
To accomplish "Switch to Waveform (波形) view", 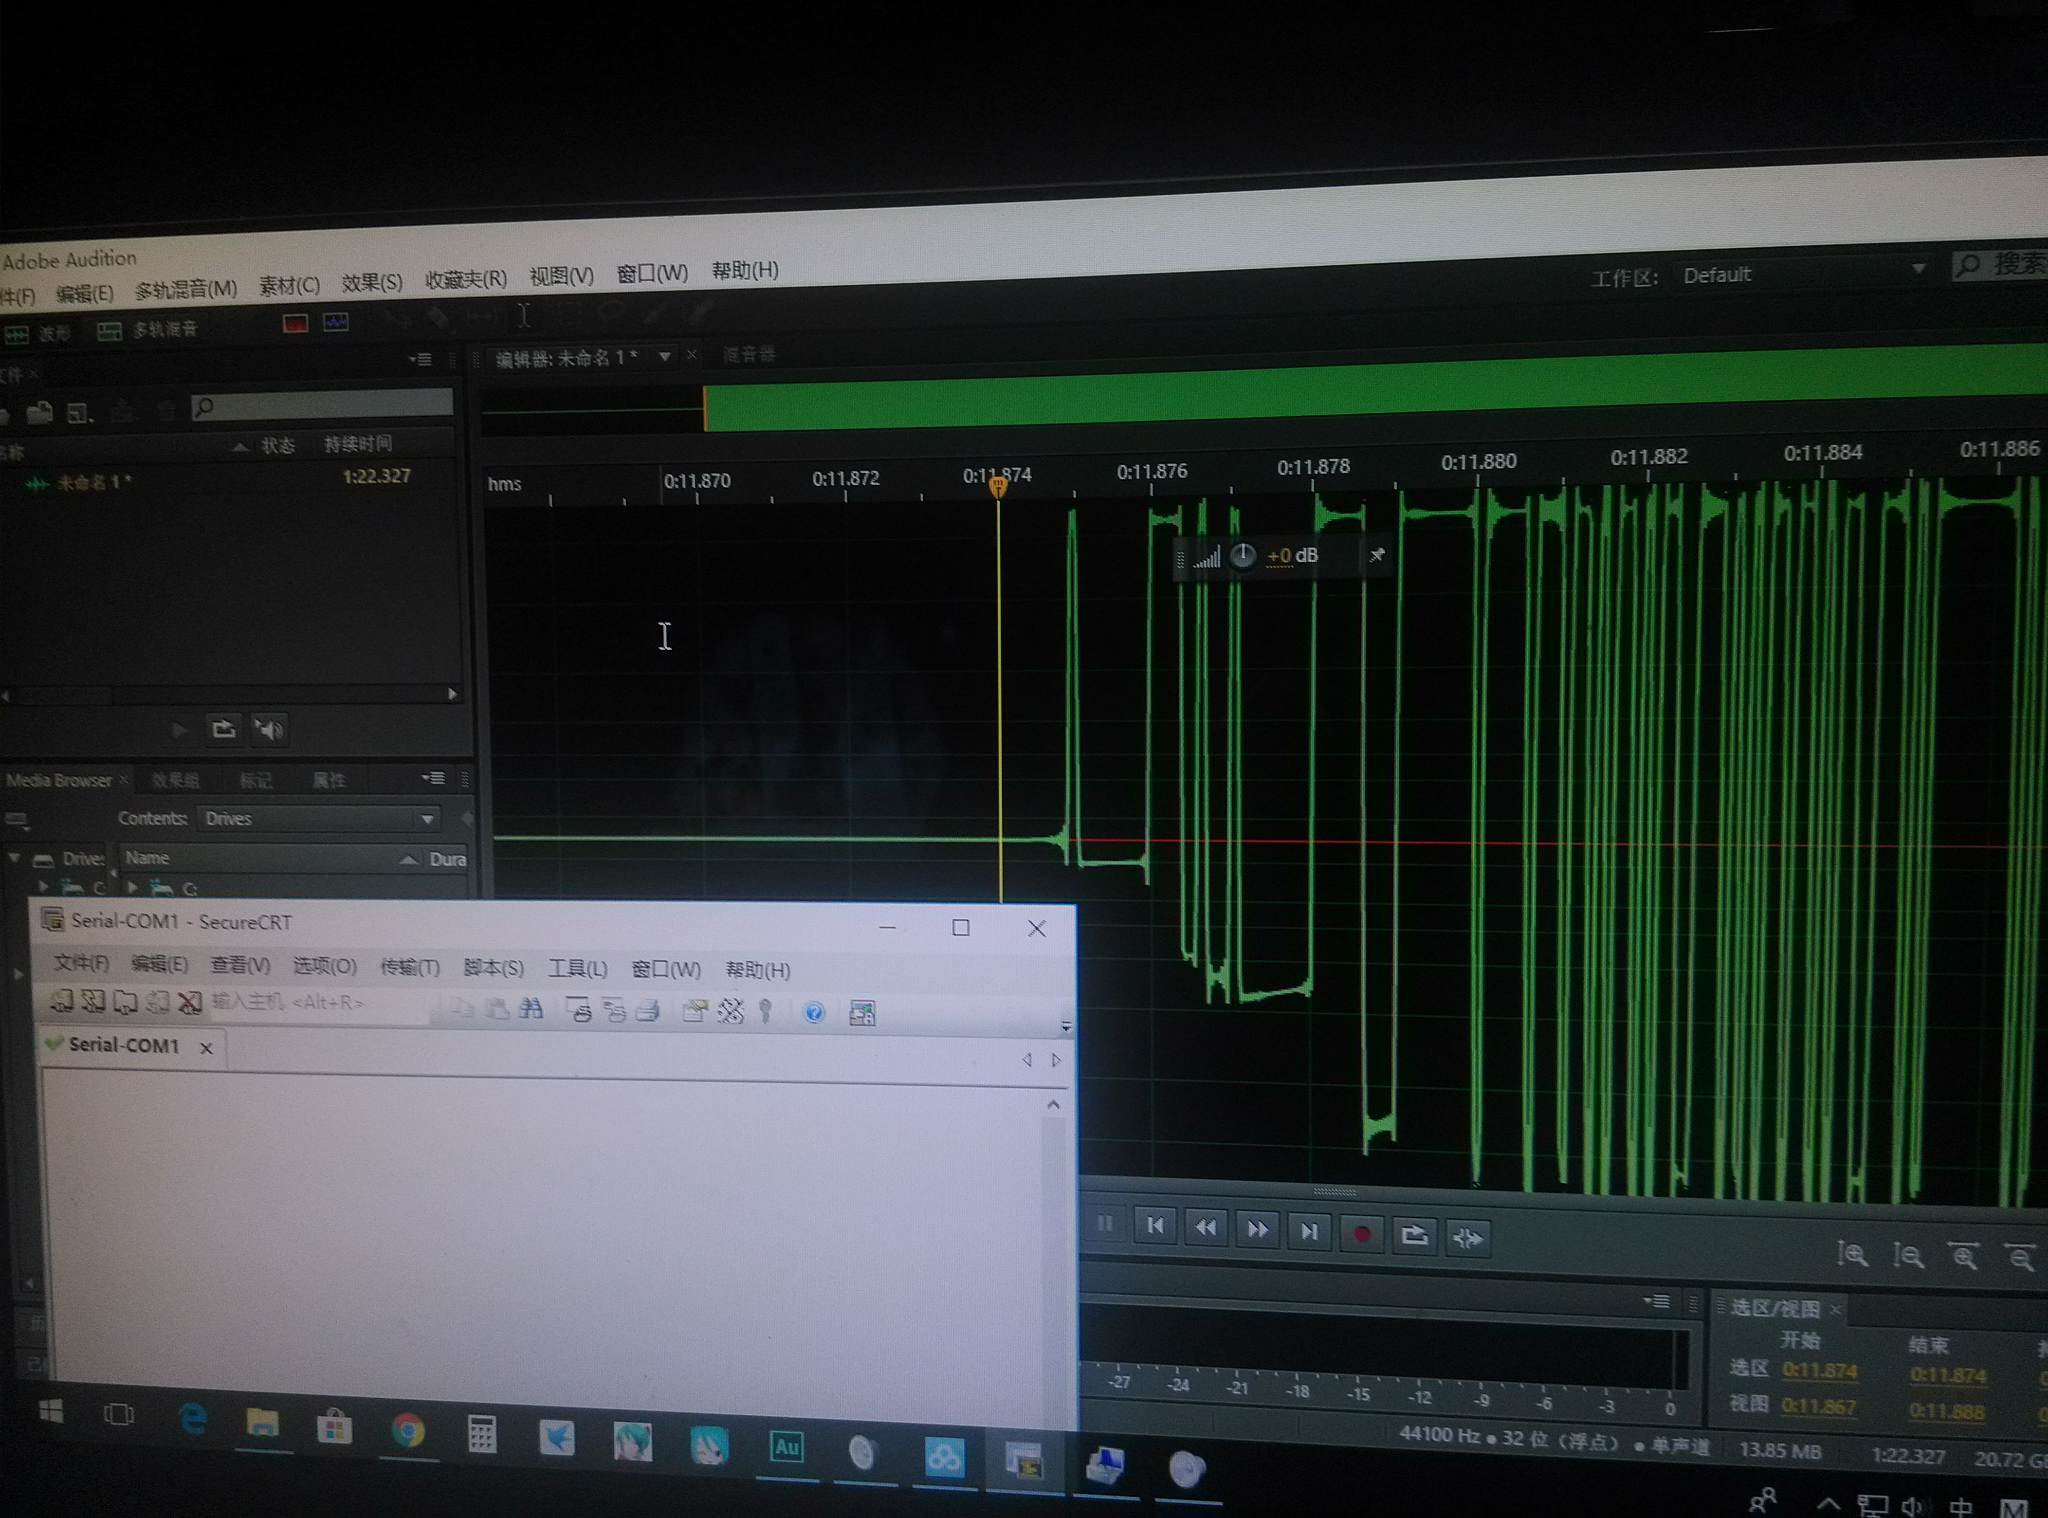I will pyautogui.click(x=38, y=333).
